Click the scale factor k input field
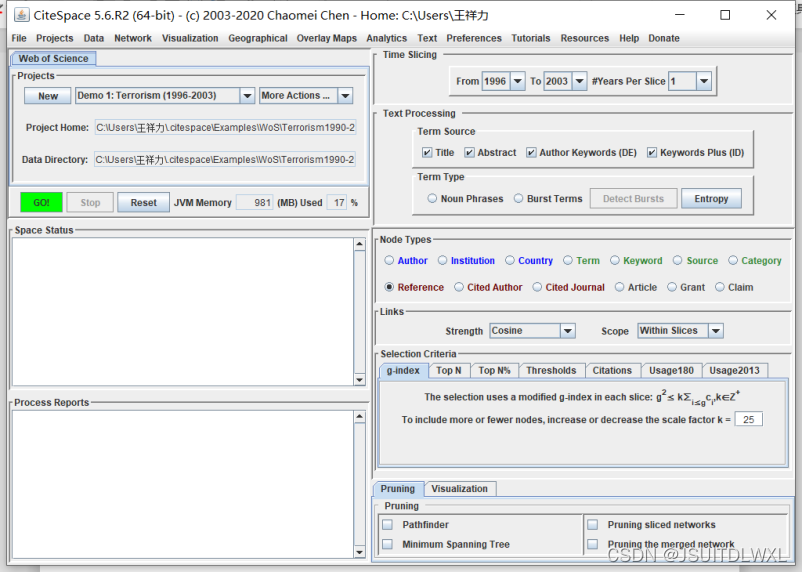 749,420
